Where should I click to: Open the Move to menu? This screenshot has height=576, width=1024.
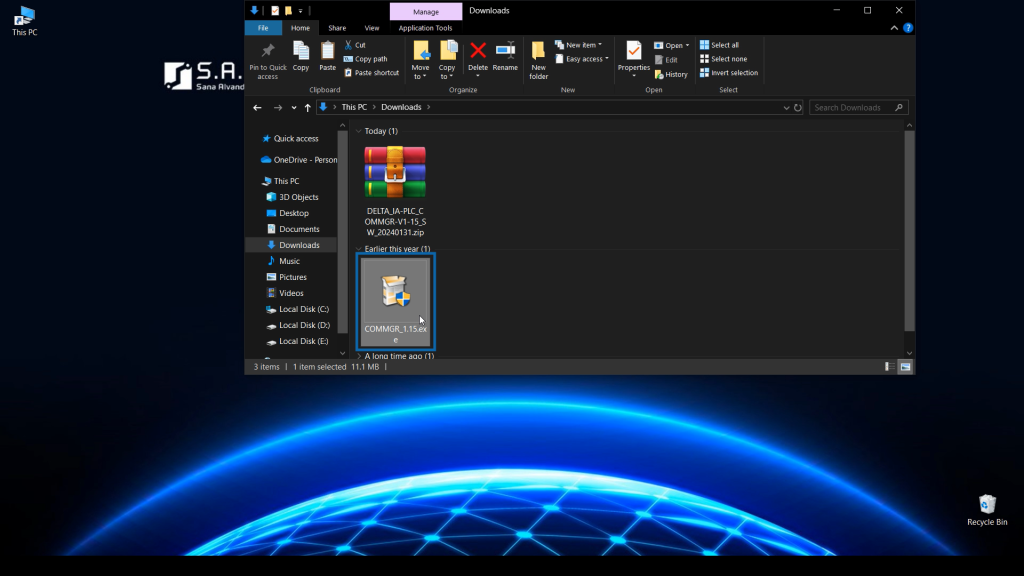421,60
